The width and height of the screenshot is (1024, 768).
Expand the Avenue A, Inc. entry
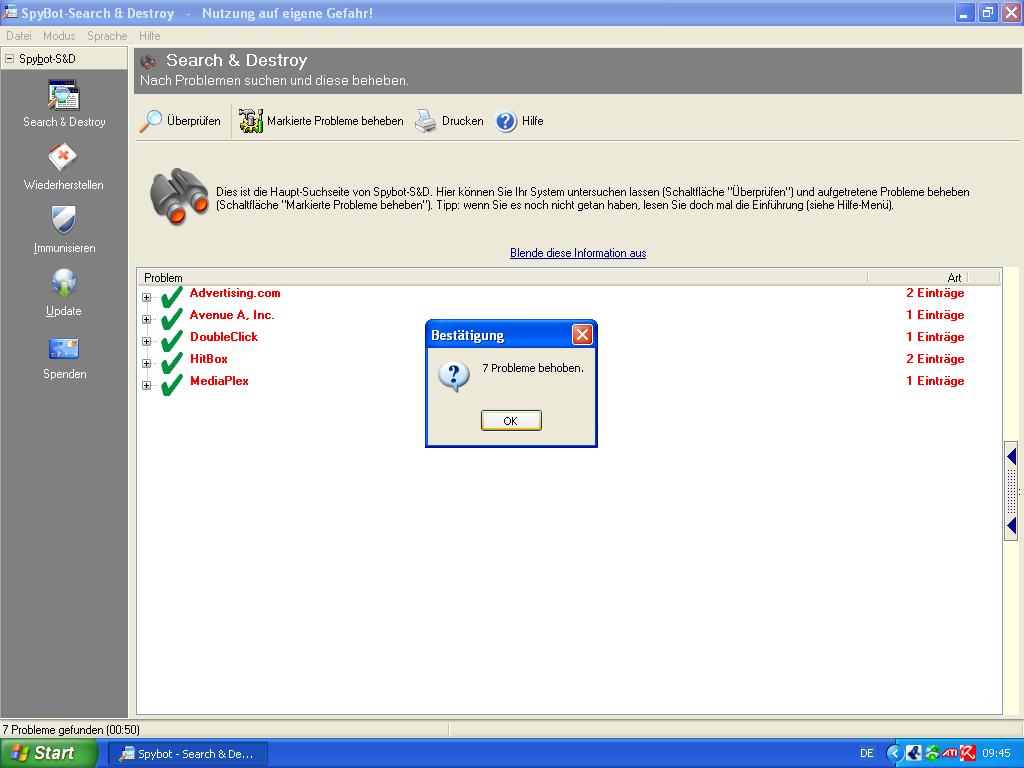(x=146, y=319)
